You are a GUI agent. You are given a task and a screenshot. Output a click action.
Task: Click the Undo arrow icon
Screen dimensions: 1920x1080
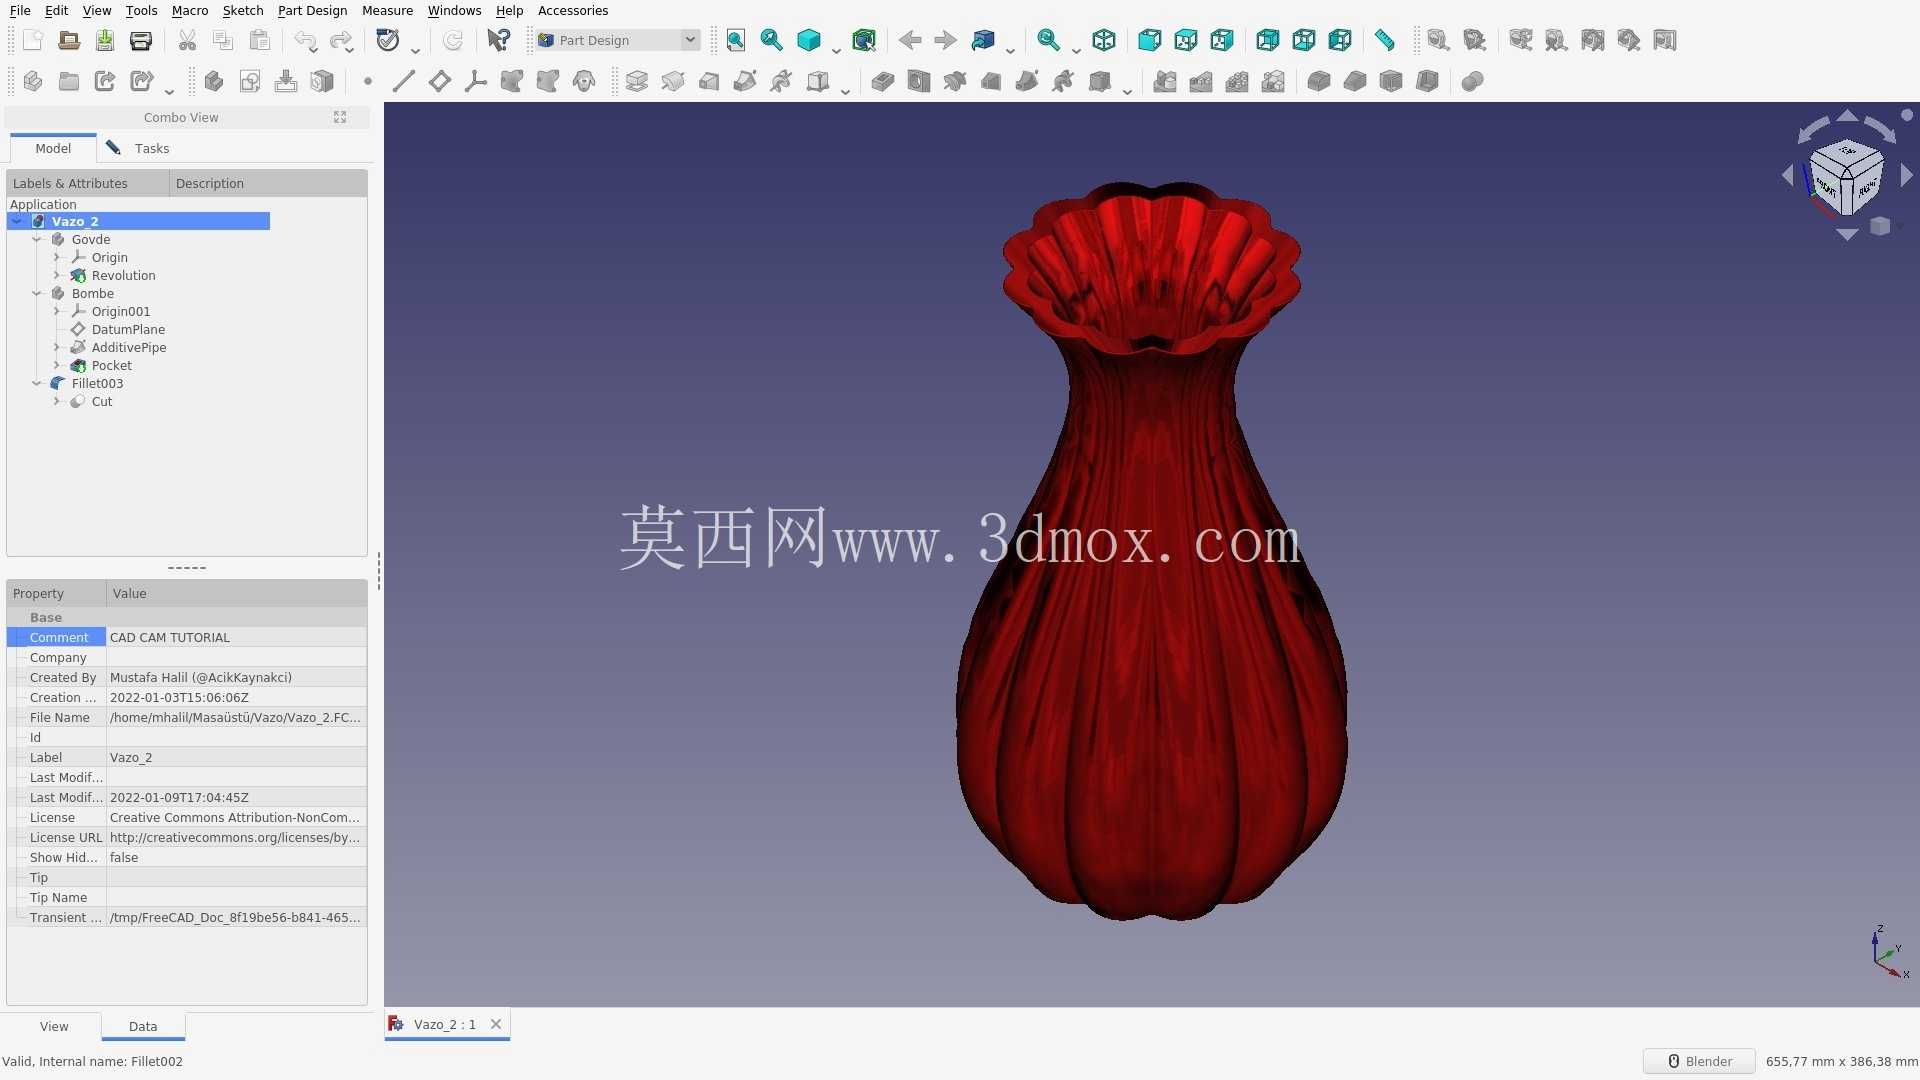[305, 40]
